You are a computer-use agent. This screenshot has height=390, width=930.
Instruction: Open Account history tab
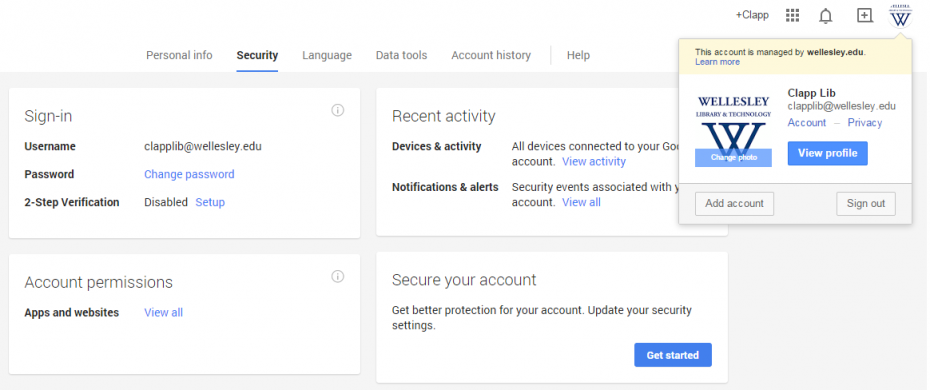pyautogui.click(x=491, y=55)
